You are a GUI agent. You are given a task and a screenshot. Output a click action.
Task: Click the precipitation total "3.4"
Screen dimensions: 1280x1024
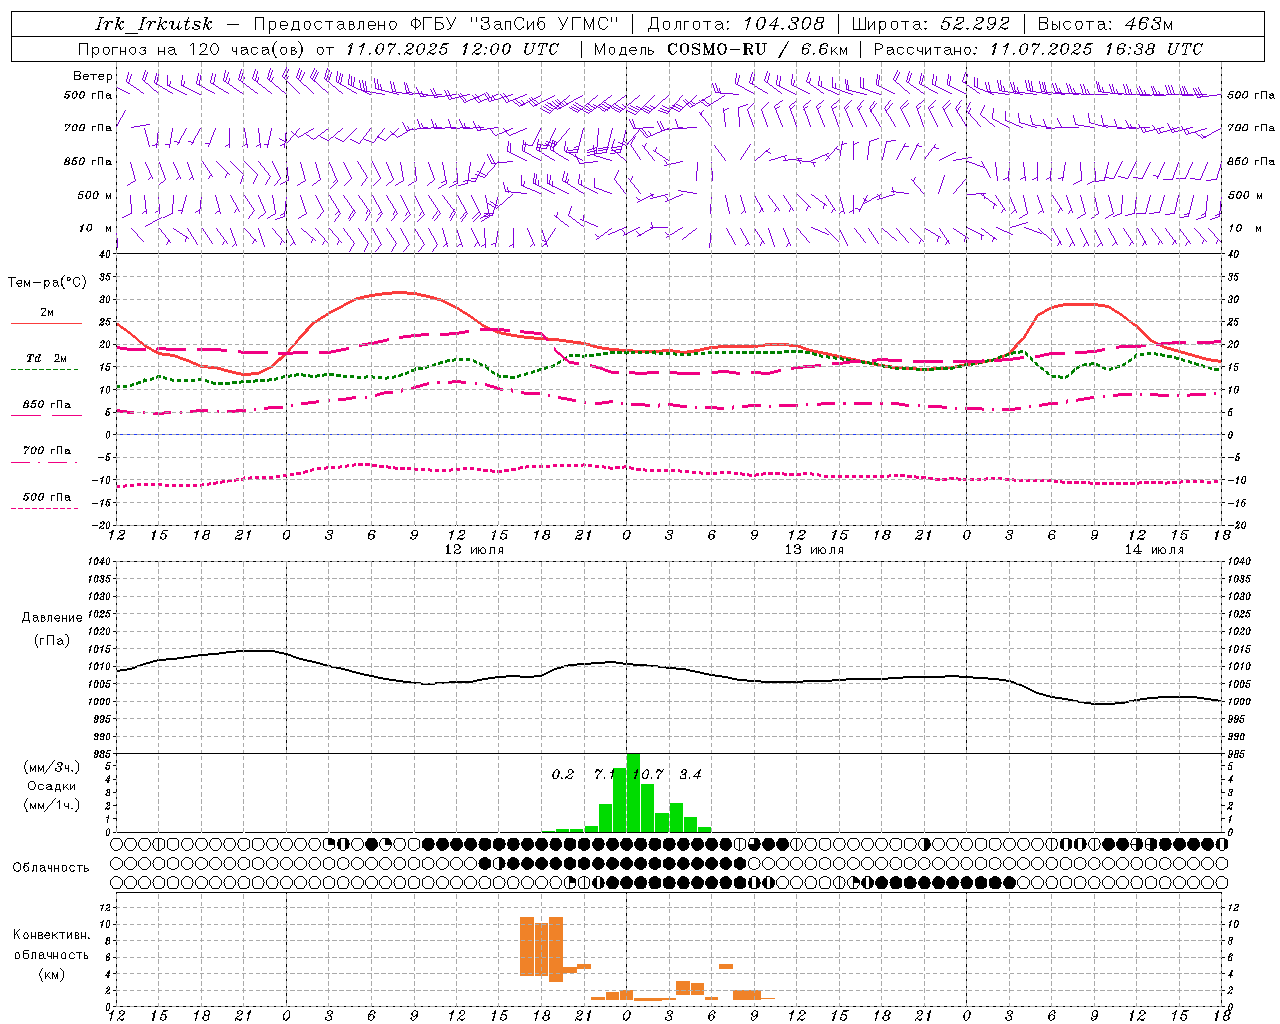click(690, 774)
